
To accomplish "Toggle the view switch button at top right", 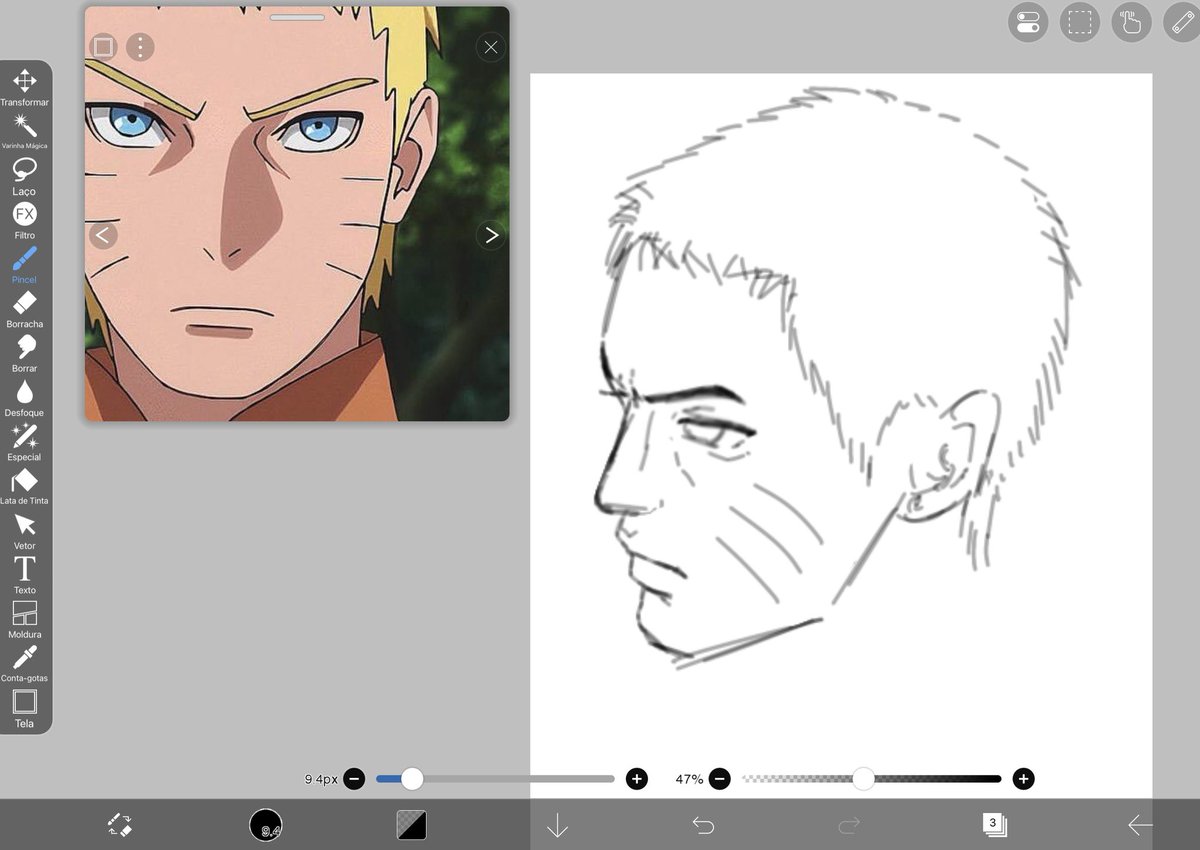I will 1028,22.
